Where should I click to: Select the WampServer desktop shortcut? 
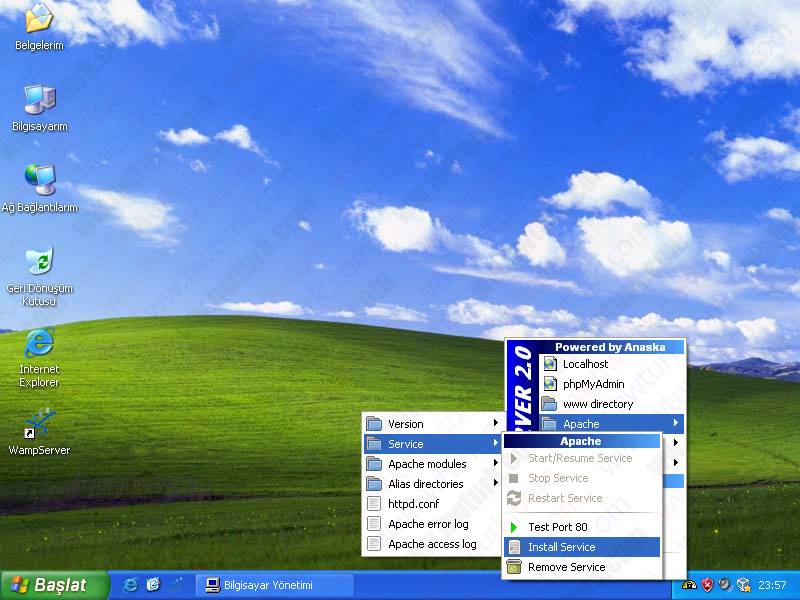39,423
